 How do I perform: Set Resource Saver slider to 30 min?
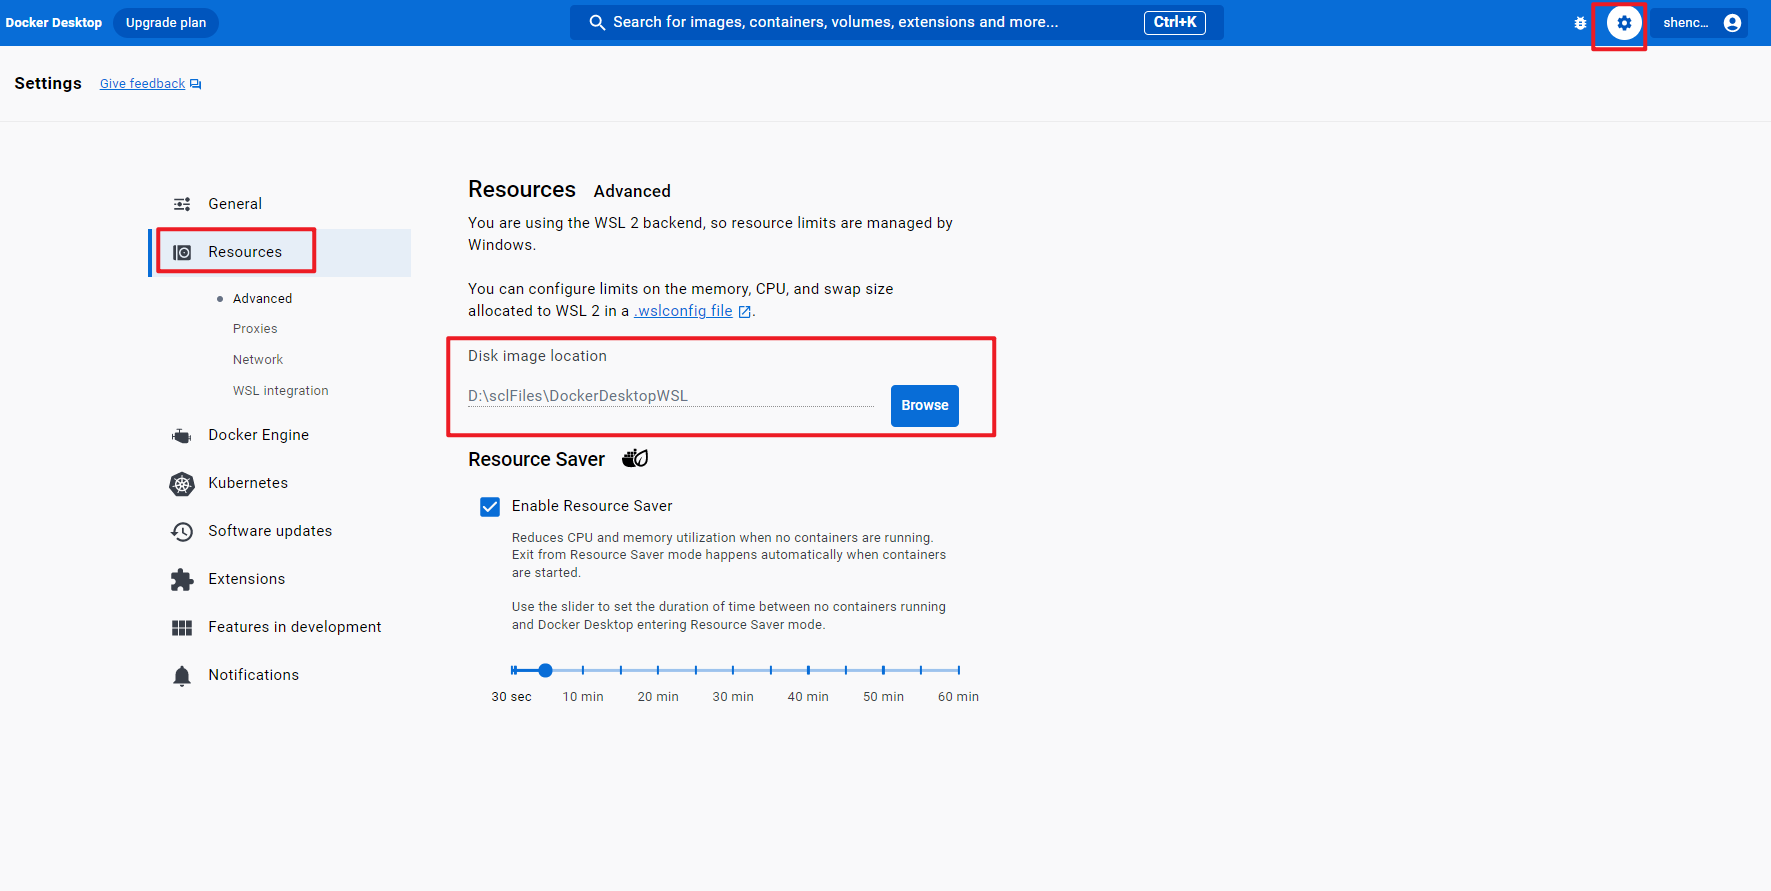(733, 670)
